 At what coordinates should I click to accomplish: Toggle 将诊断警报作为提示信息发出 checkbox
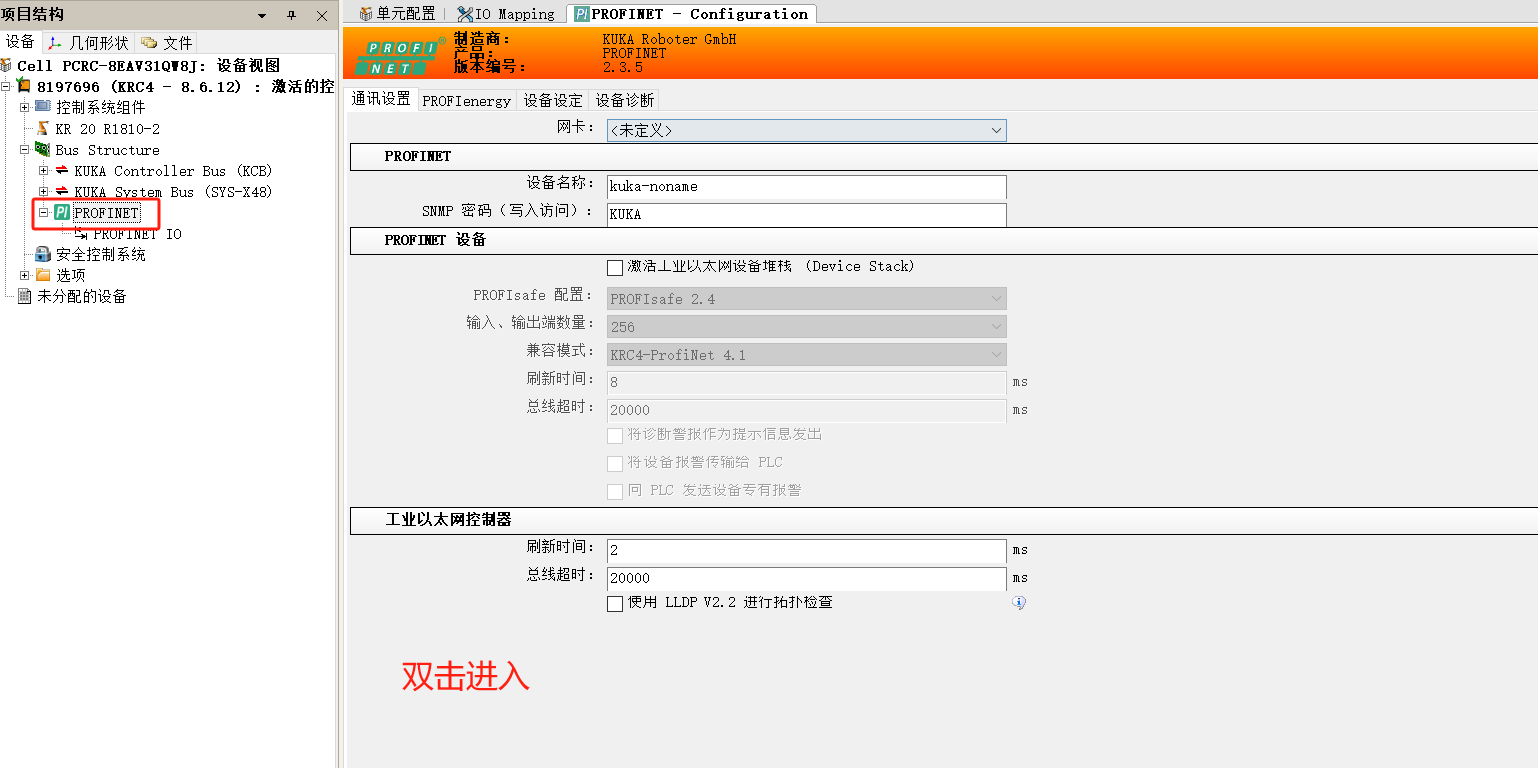pyautogui.click(x=615, y=435)
